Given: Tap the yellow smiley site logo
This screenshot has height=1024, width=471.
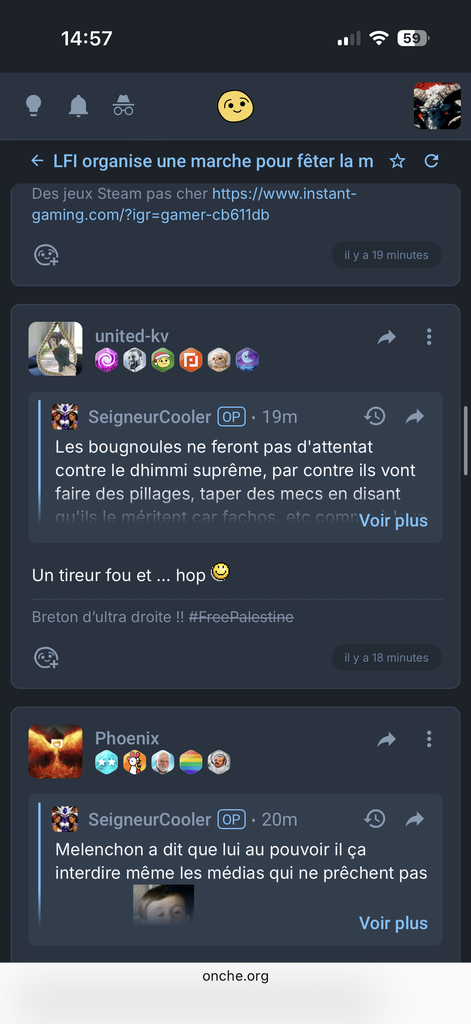Looking at the screenshot, I should (235, 106).
